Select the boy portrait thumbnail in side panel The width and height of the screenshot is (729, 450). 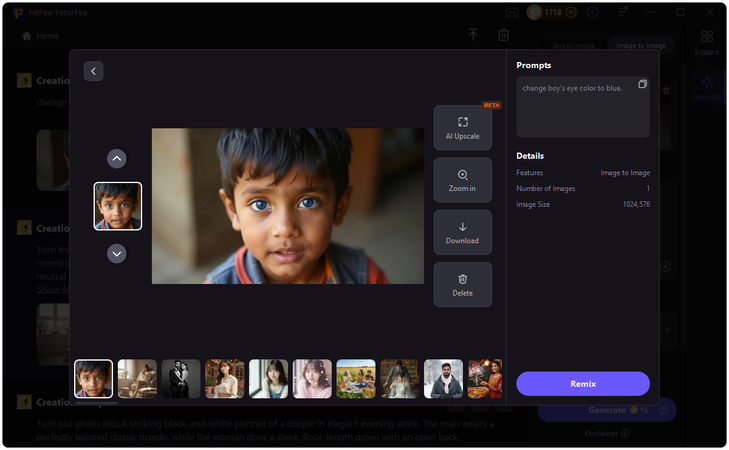(x=117, y=206)
